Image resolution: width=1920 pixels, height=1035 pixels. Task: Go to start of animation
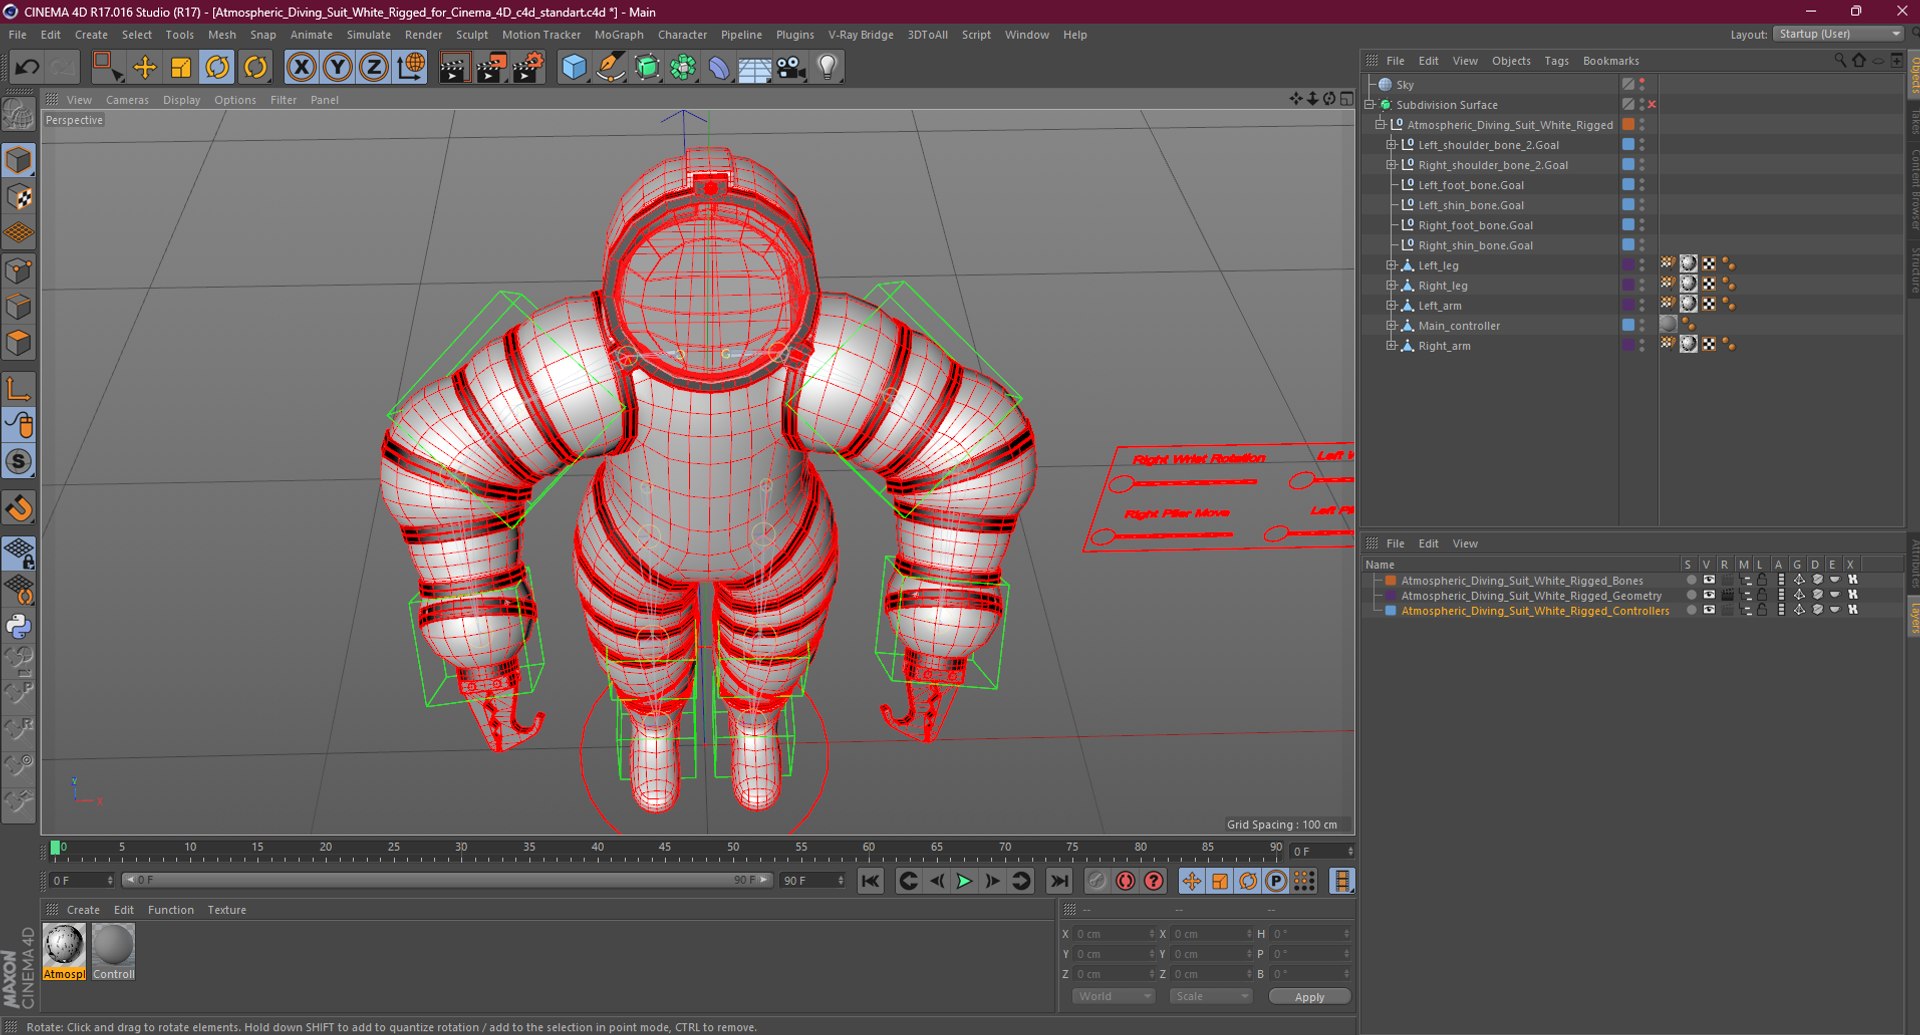(x=870, y=880)
